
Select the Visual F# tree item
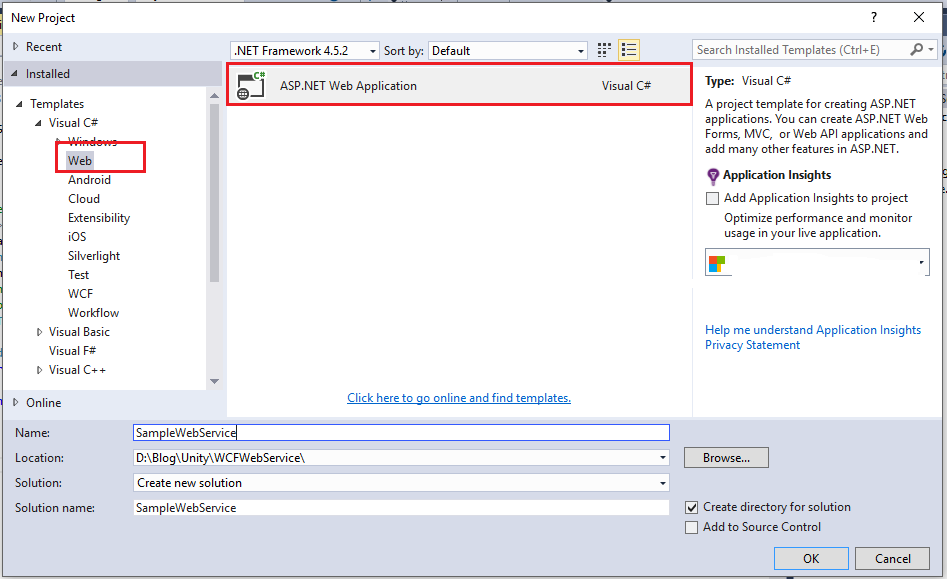(72, 351)
